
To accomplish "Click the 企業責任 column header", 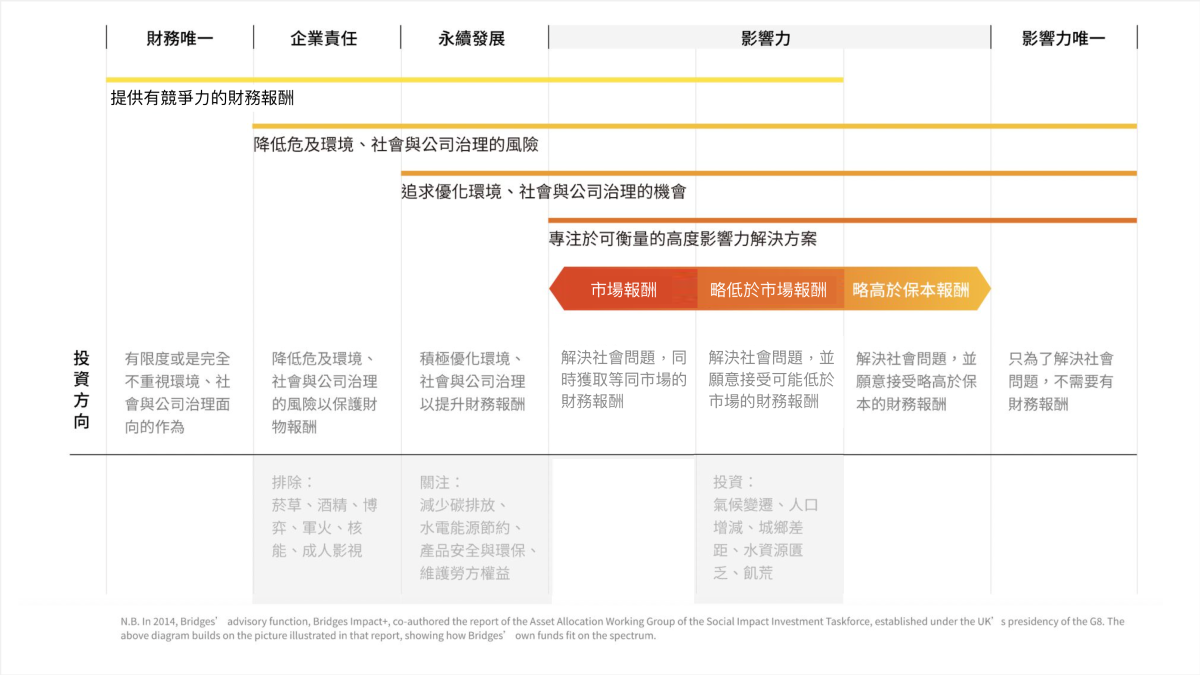I will coord(324,39).
